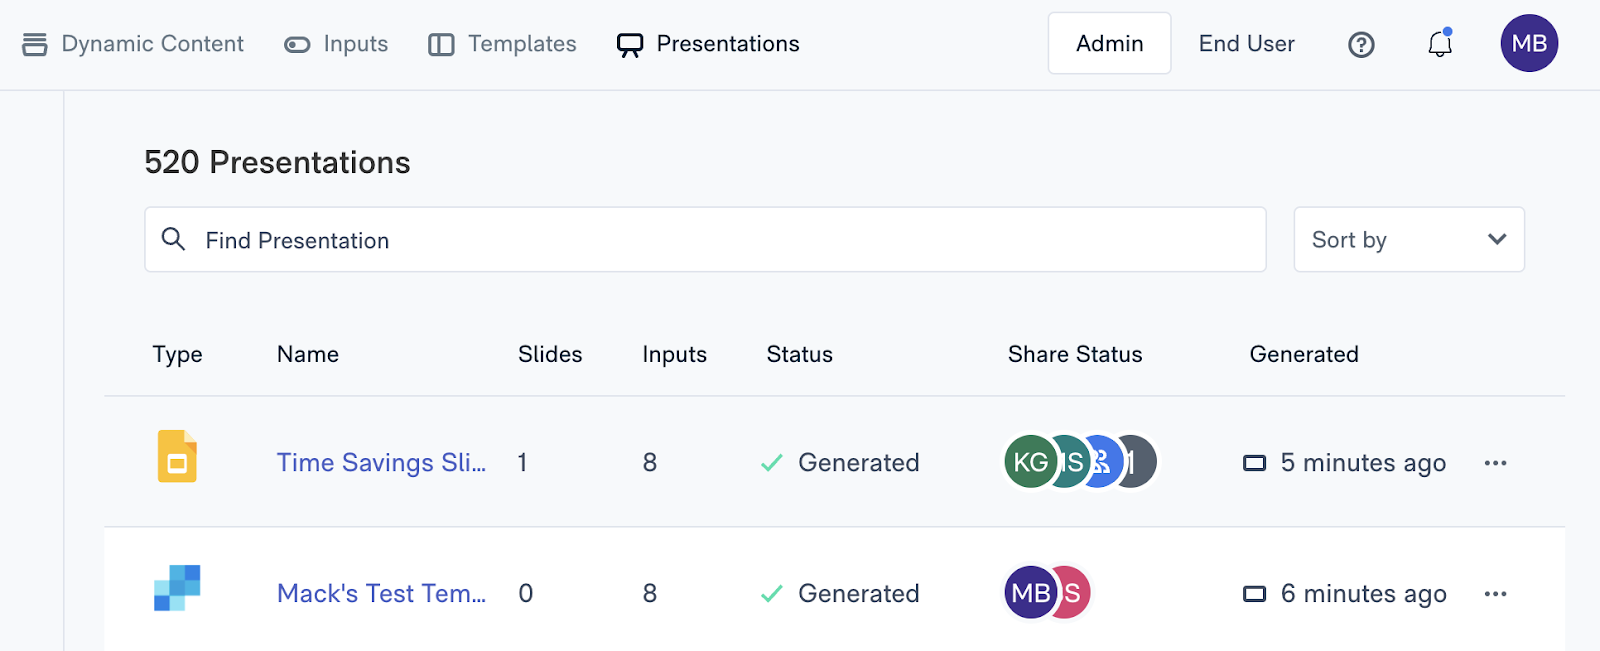This screenshot has width=1600, height=651.
Task: Click the blue squares icon for Mack's Test
Action: 177,588
